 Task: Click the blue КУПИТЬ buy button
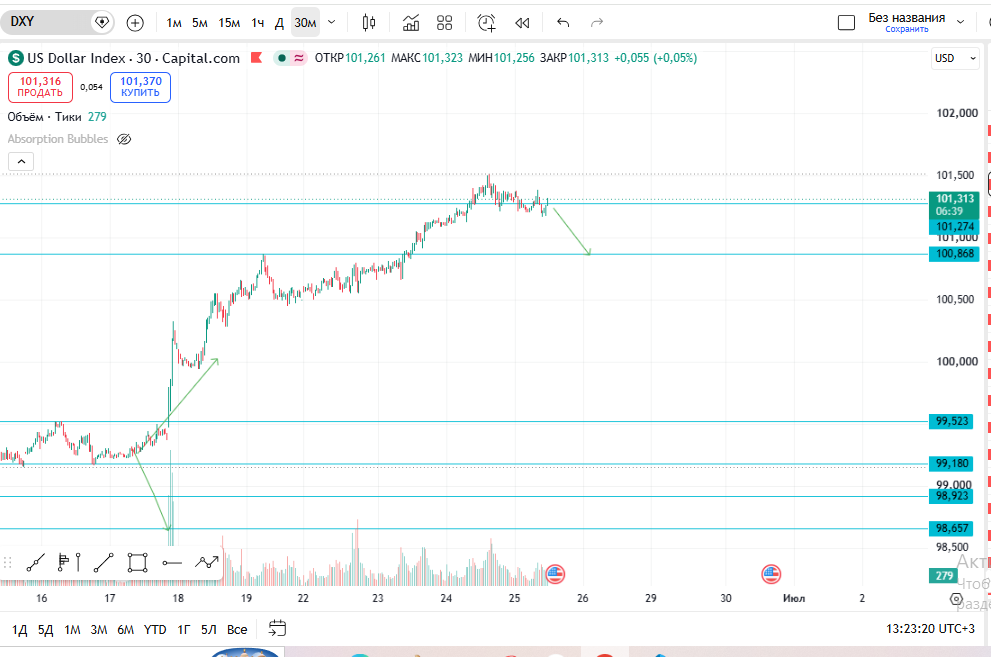click(141, 87)
